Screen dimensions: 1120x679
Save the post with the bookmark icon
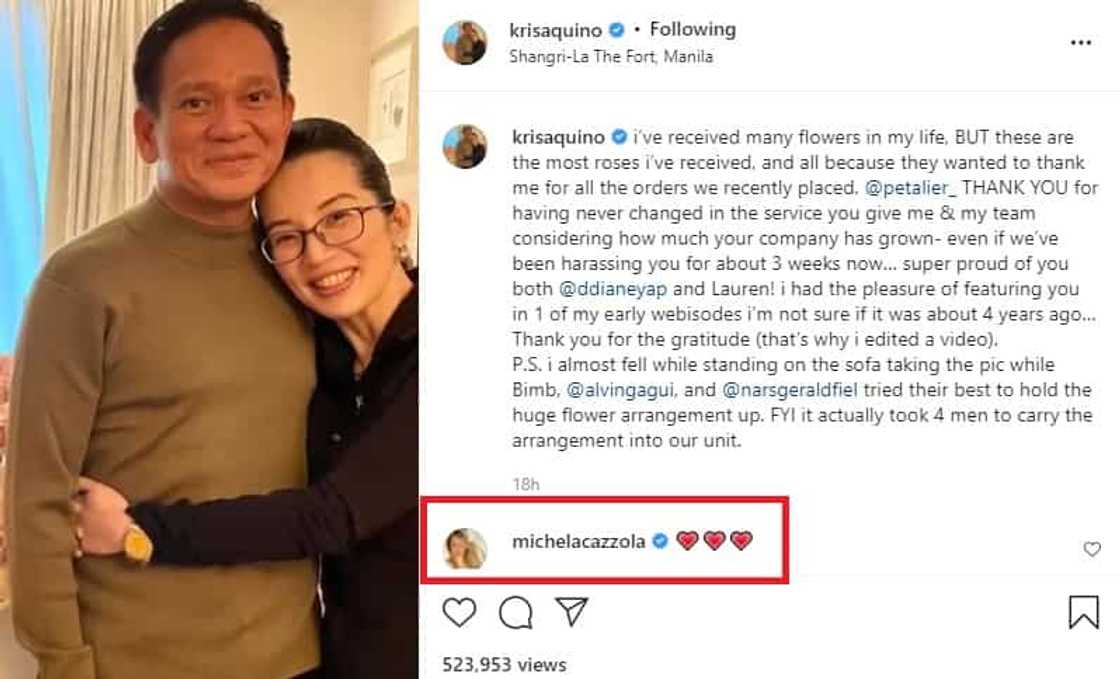click(1083, 611)
